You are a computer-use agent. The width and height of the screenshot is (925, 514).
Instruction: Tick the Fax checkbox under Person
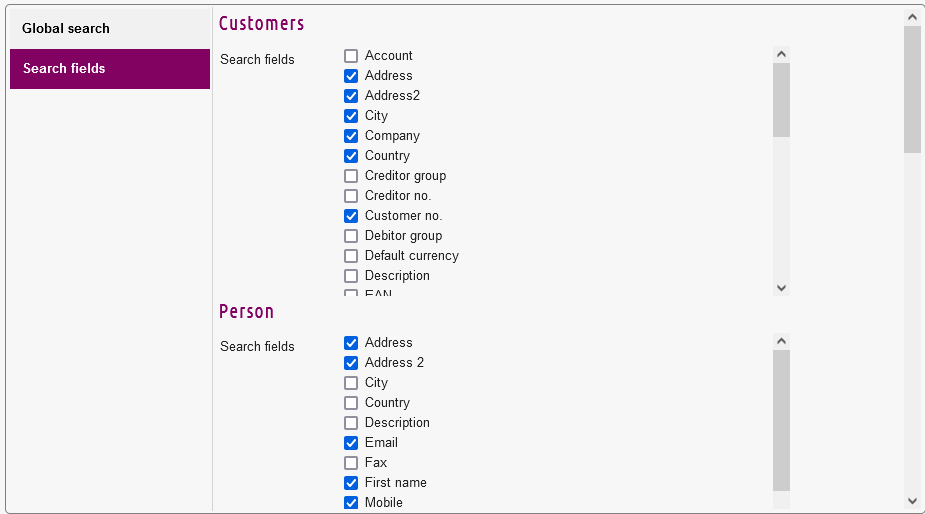[x=351, y=463]
